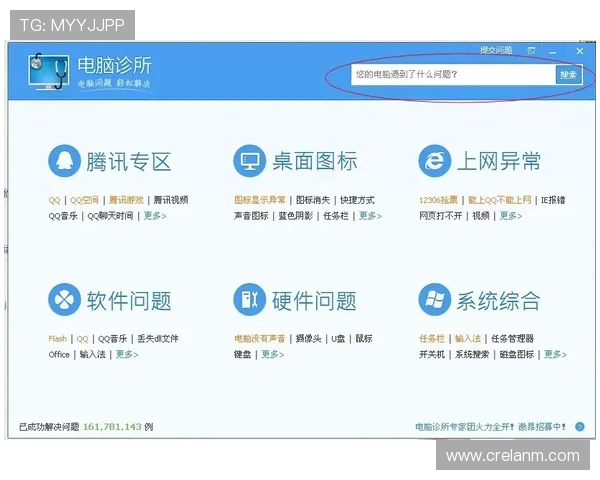Select 磁盘图标 link
The width and height of the screenshot is (600, 480).
coord(517,354)
